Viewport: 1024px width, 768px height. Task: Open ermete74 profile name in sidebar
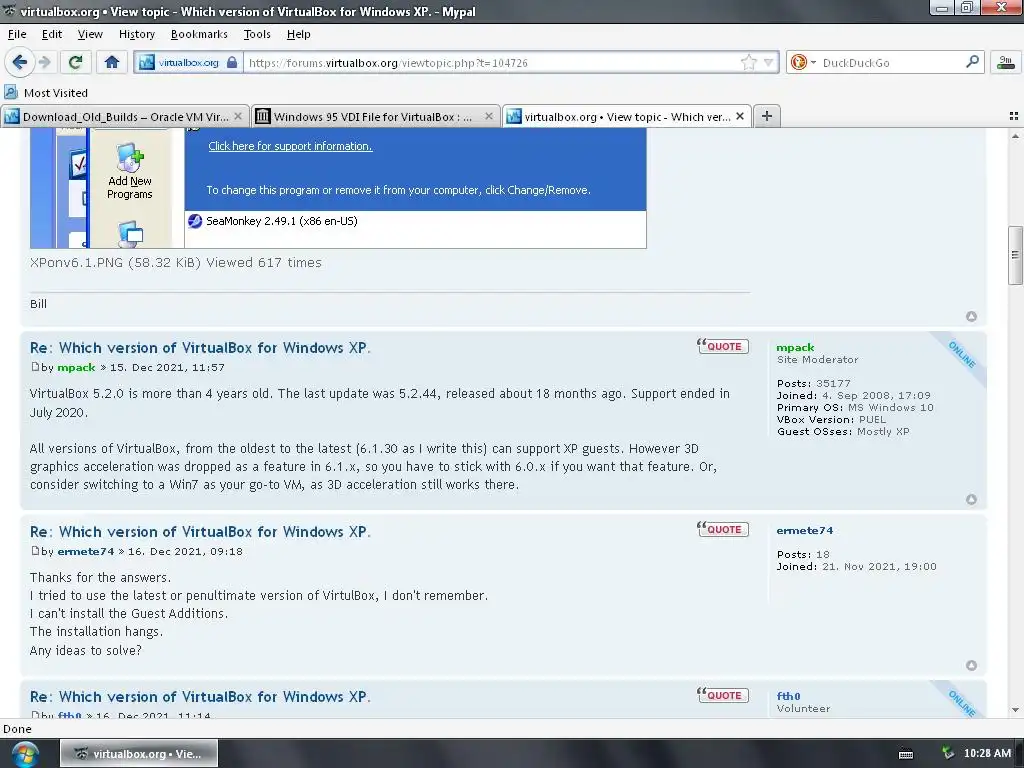(805, 530)
